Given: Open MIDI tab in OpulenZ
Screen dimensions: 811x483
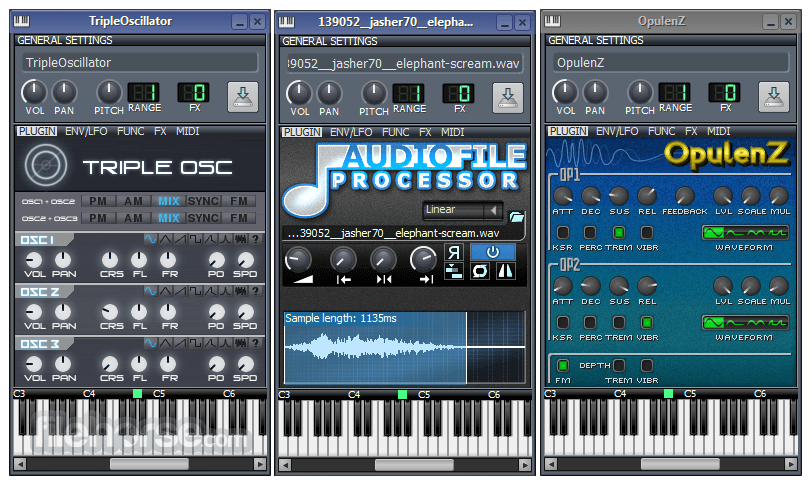Looking at the screenshot, I should click(x=718, y=131).
